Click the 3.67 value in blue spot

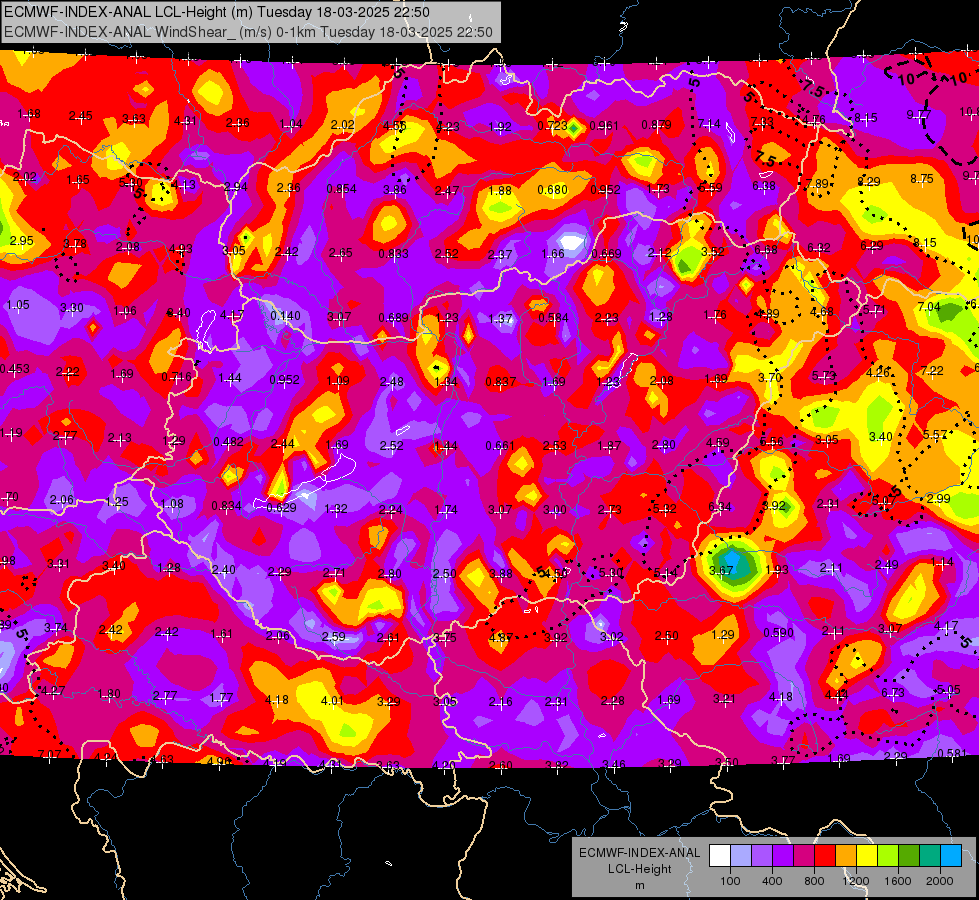(721, 570)
